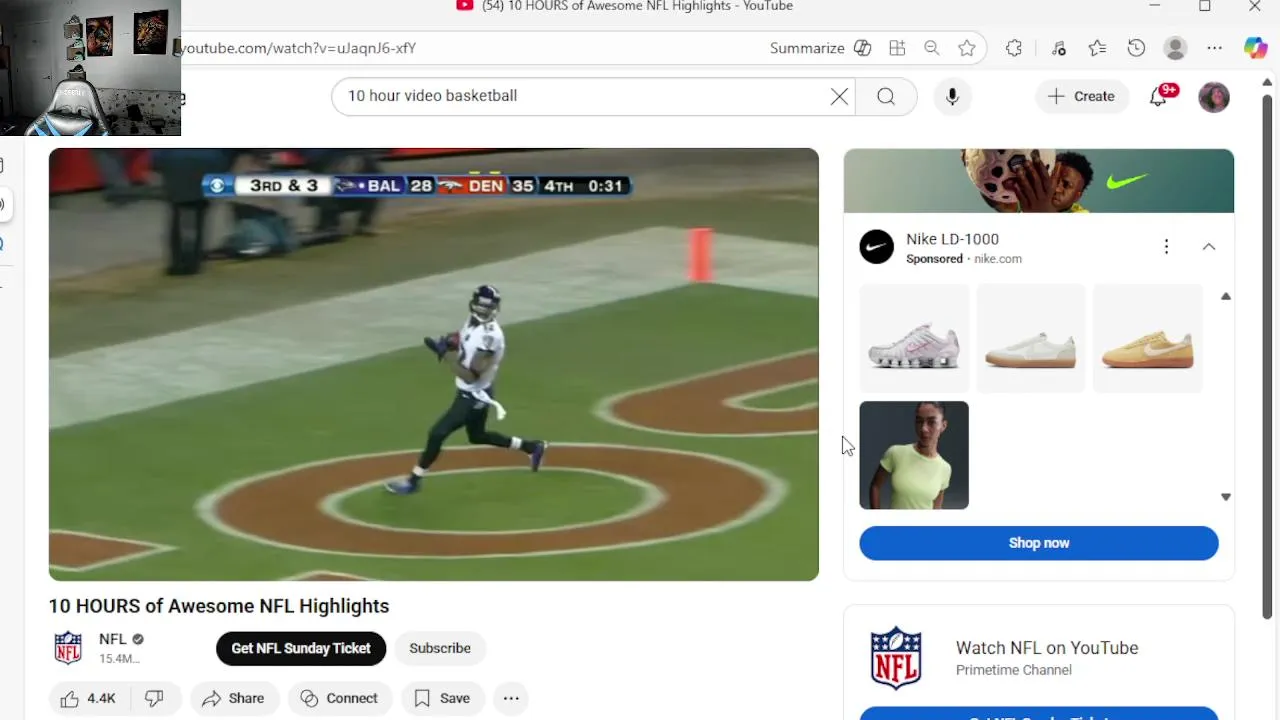Like the video with thumbs up 4.4K

[x=89, y=698]
